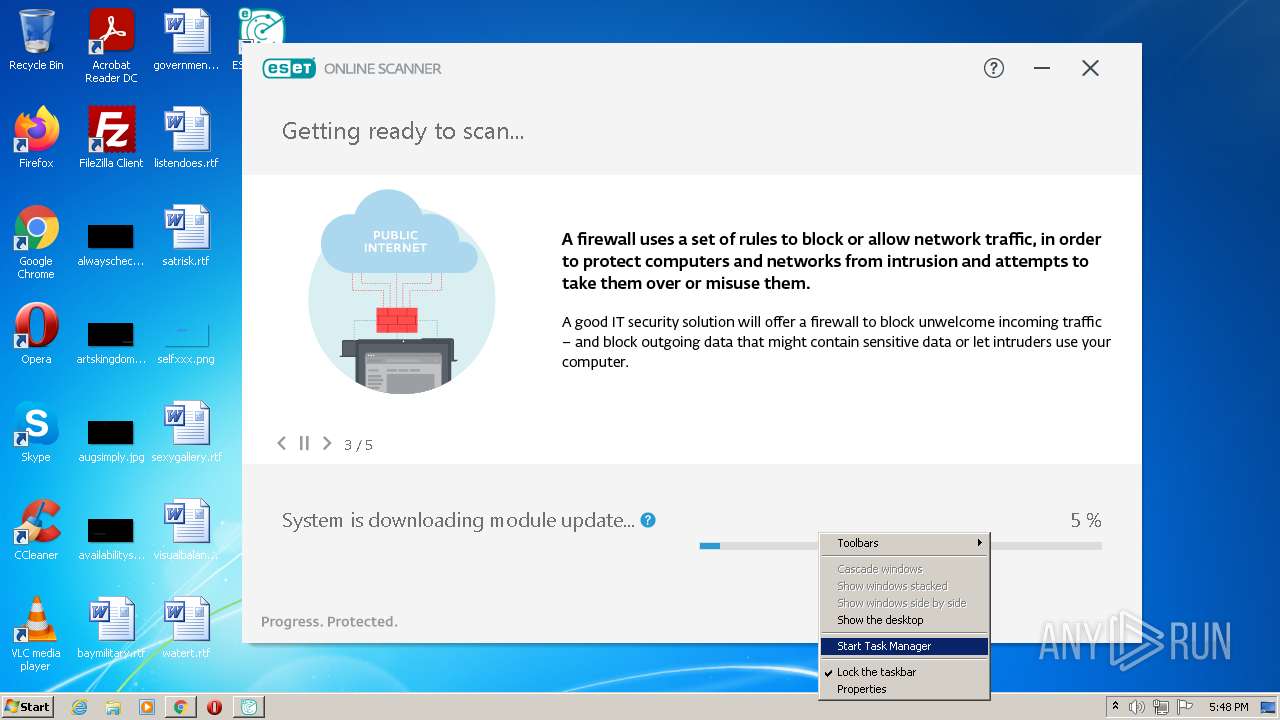Open the volume speaker tray icon

pos(1136,707)
